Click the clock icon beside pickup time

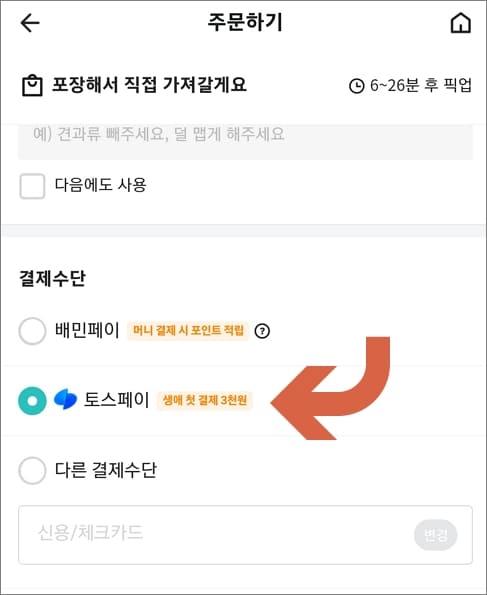pyautogui.click(x=356, y=86)
